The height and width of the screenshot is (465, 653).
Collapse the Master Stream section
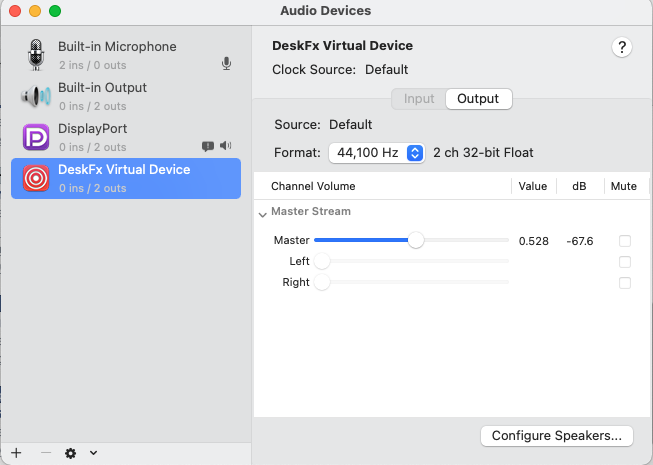coord(262,215)
